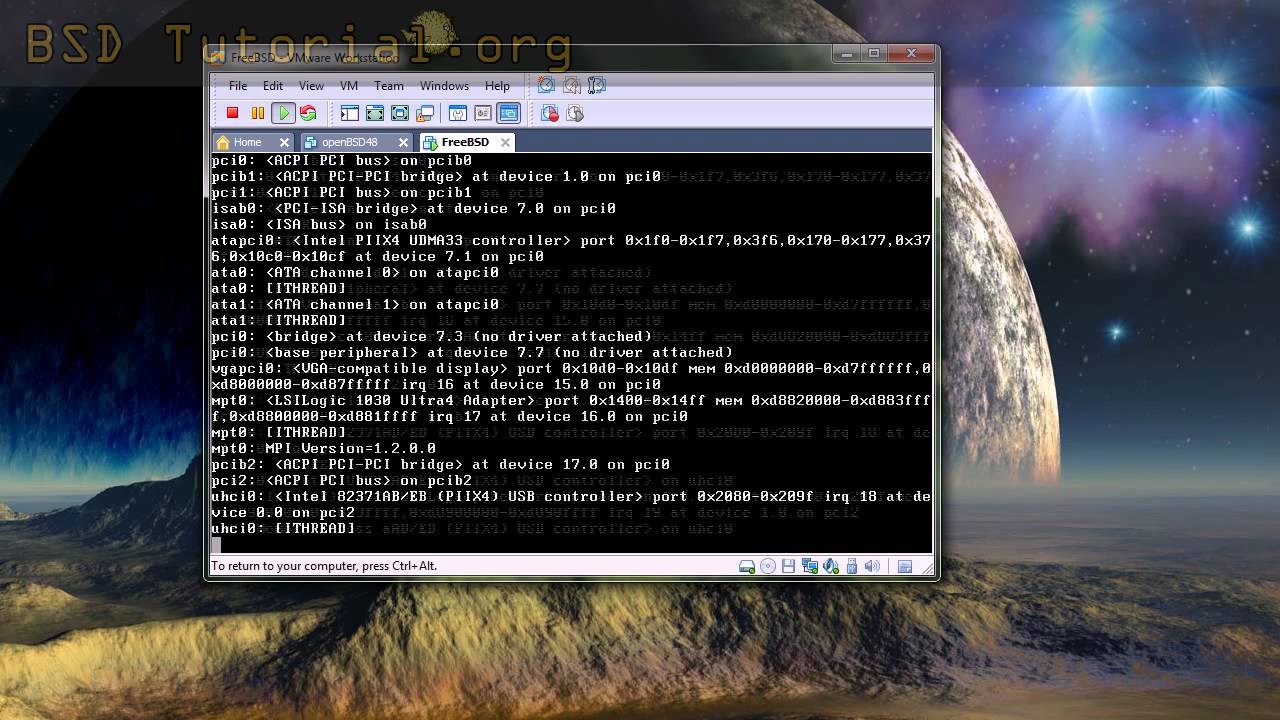Screen dimensions: 1280x720
Task: Switch to the openBSD48 tab
Action: (349, 142)
